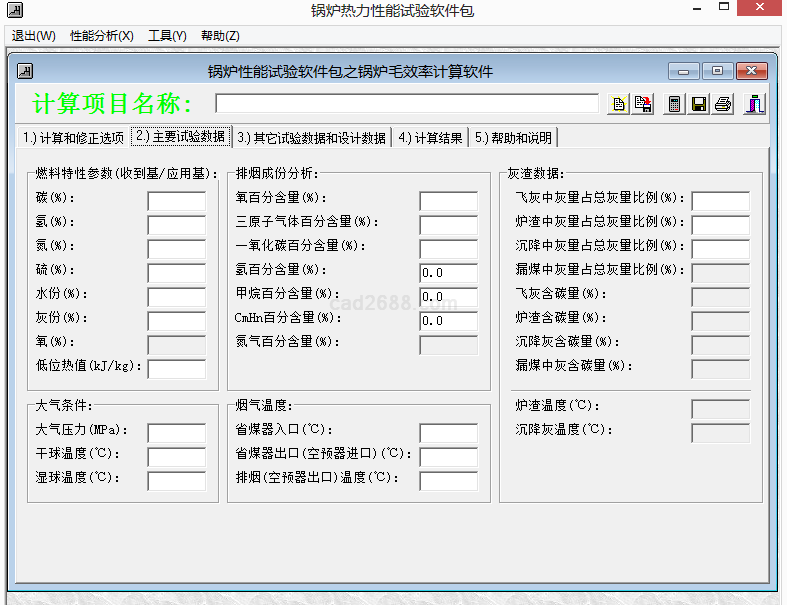Click the exit door icon in toolbar
The width and height of the screenshot is (787, 605).
coord(754,104)
